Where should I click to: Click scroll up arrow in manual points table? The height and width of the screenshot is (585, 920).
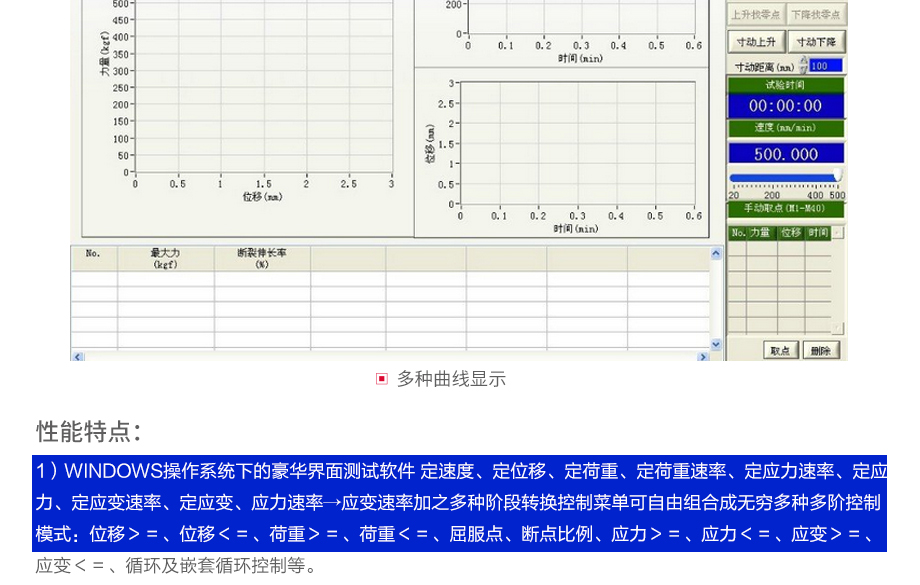pos(838,233)
